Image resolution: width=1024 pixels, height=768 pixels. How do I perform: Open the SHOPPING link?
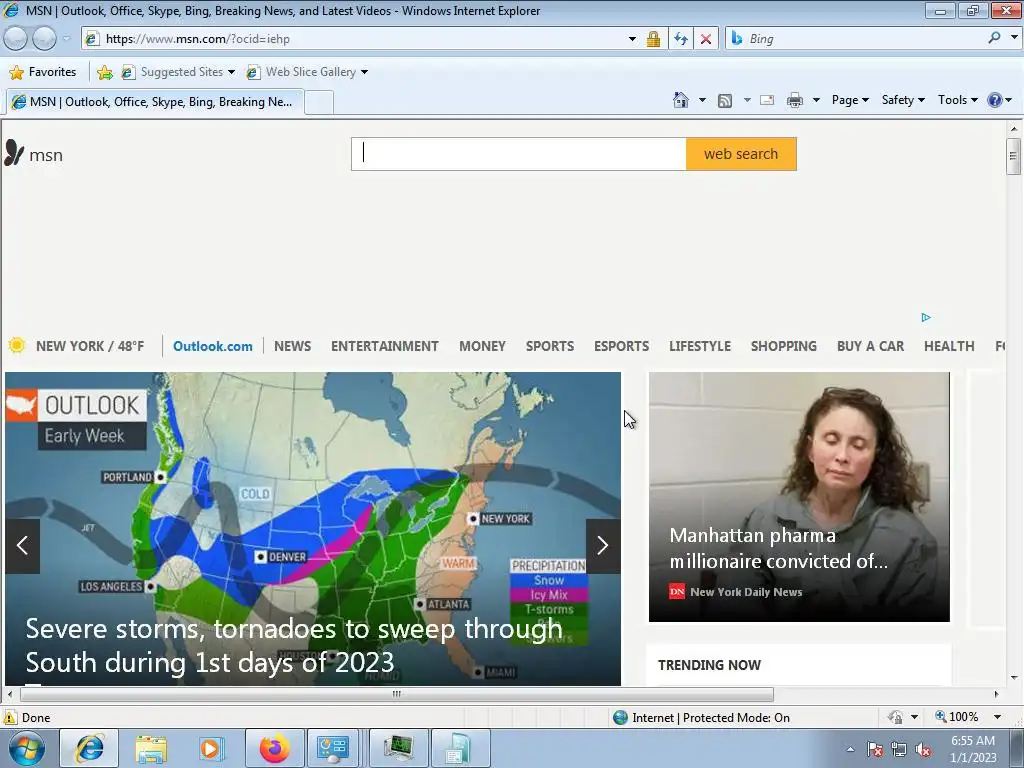[x=784, y=346]
